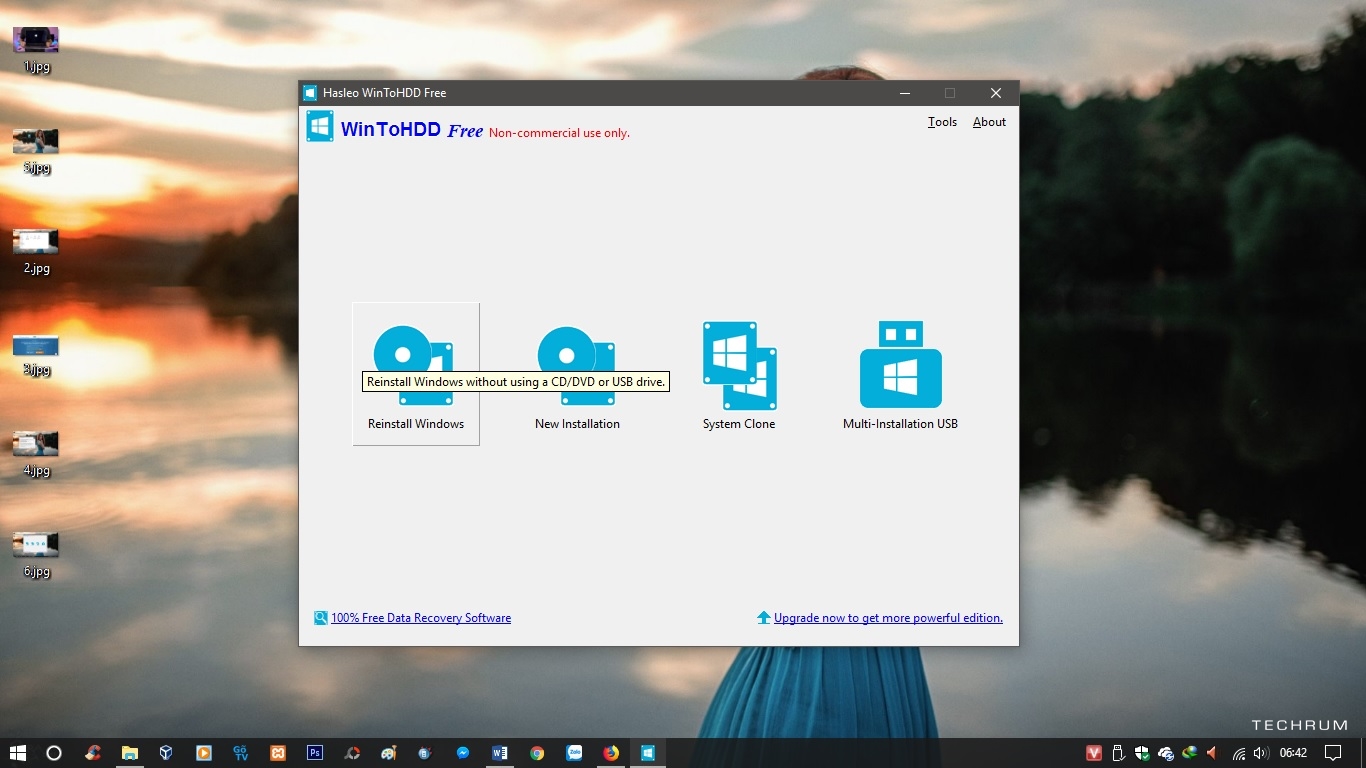Launch Photoshop from the taskbar
The width and height of the screenshot is (1366, 768).
(x=315, y=753)
